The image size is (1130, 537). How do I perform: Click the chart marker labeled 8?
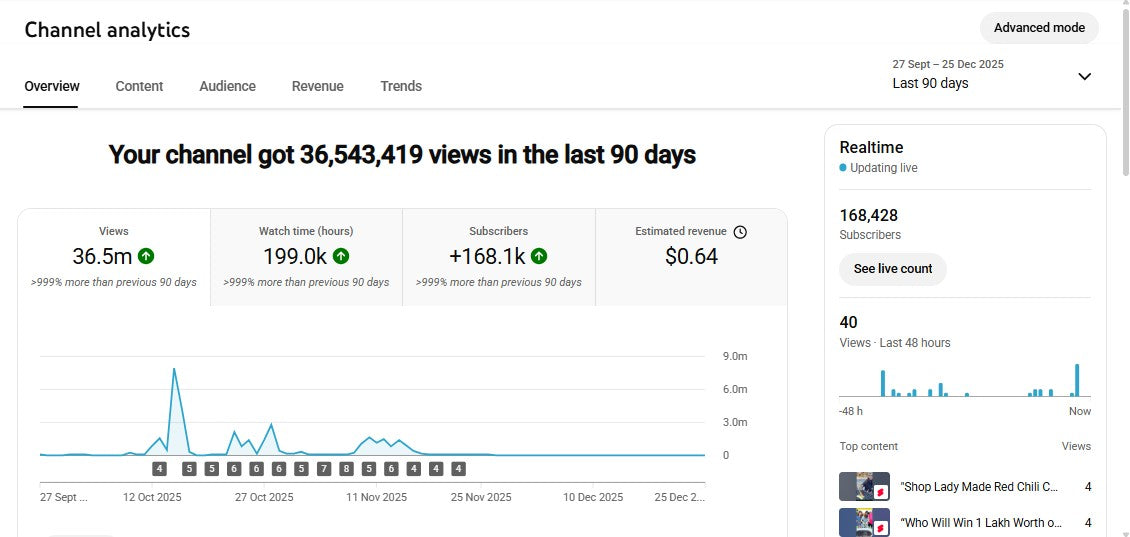pos(346,468)
